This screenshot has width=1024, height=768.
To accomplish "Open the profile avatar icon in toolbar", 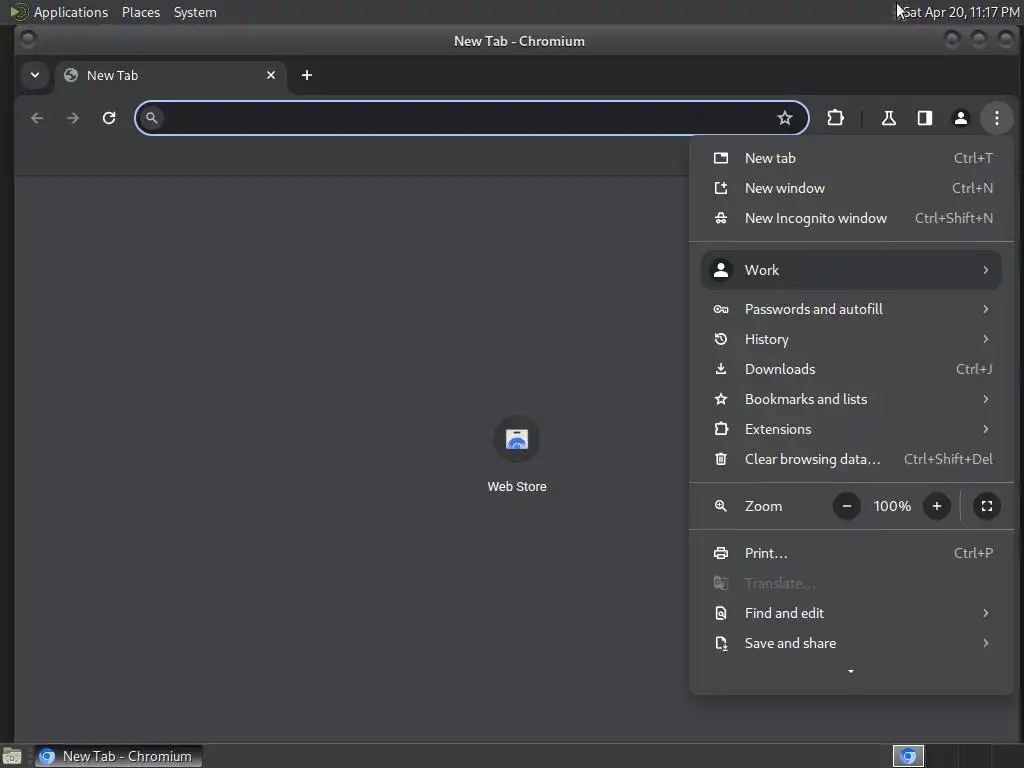I will click(x=961, y=118).
